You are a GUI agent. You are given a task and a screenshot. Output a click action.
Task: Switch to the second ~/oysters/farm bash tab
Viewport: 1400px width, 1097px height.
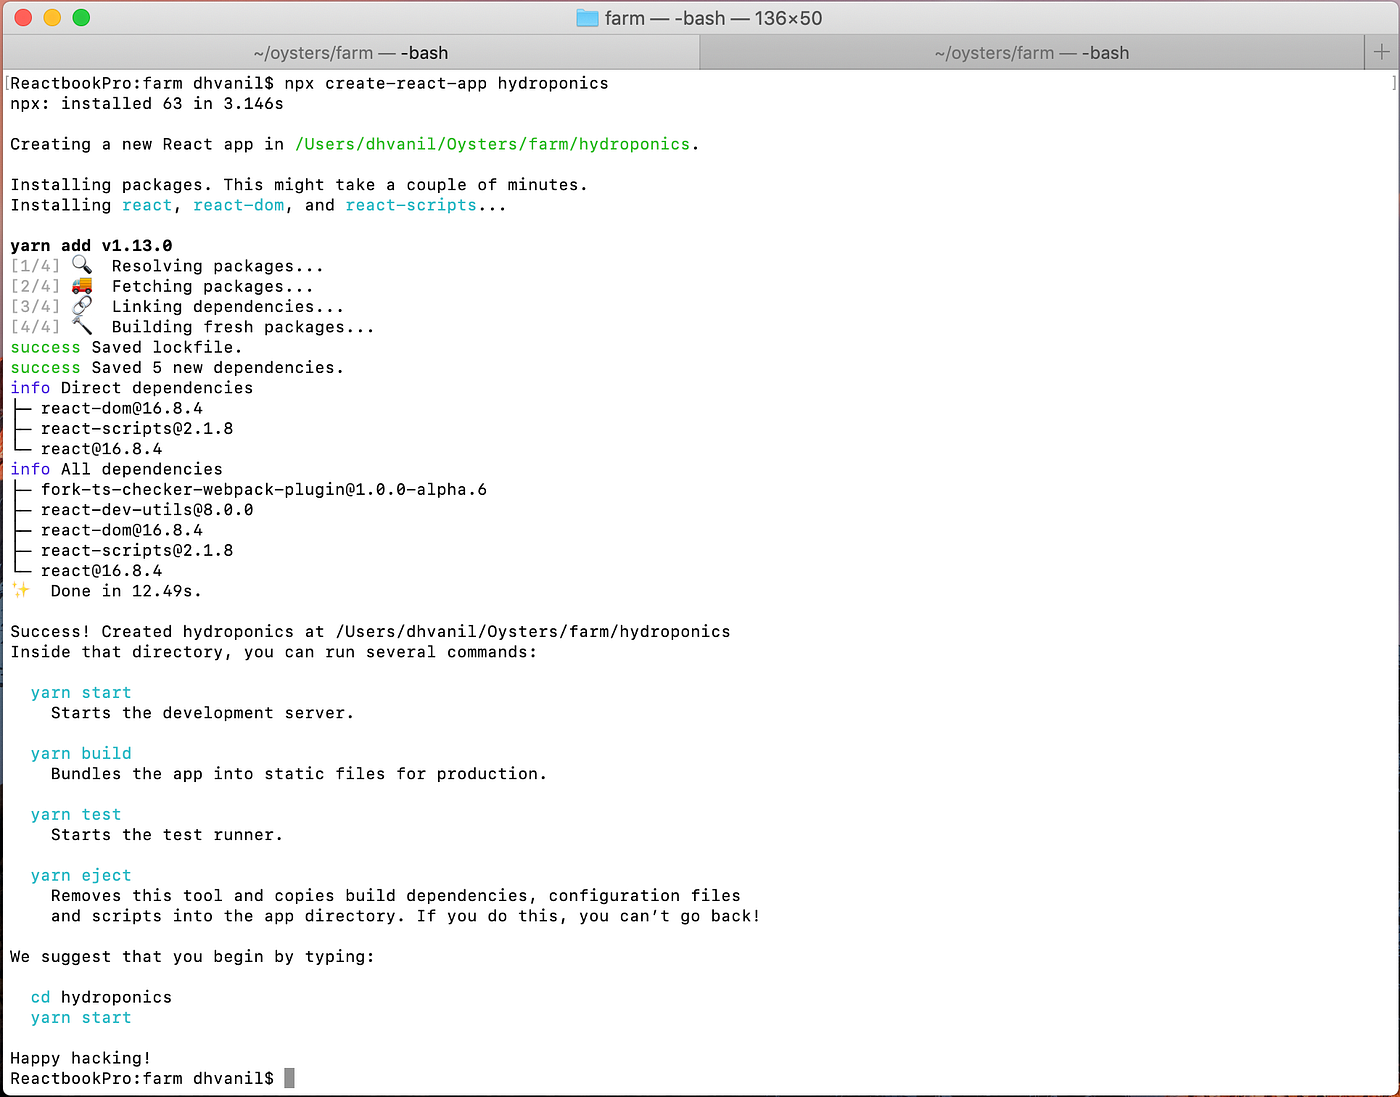[x=1032, y=53]
